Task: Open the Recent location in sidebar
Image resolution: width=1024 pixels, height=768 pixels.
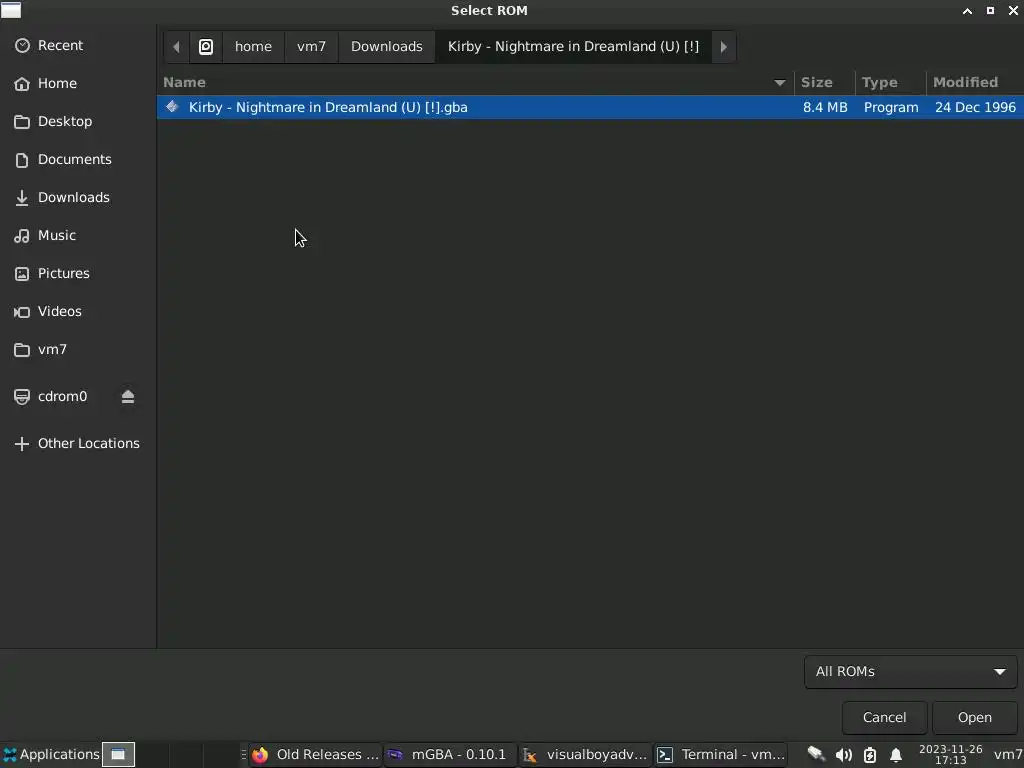Action: point(78,46)
